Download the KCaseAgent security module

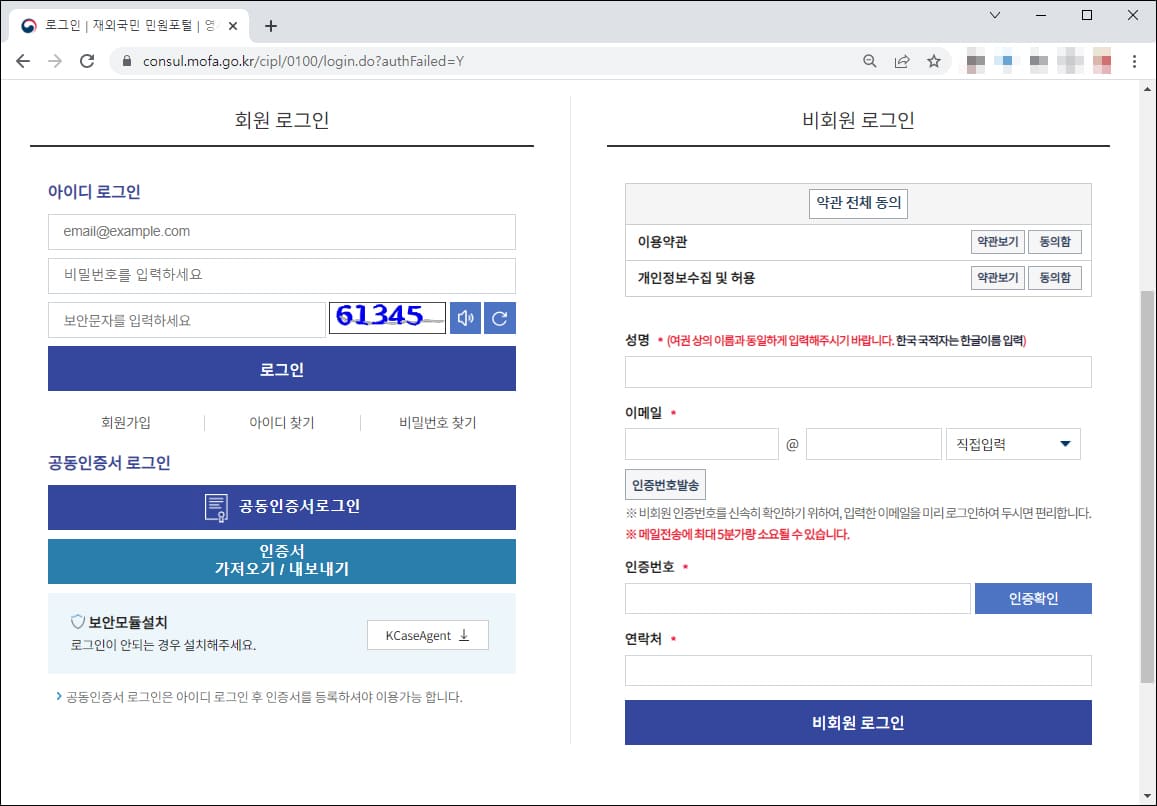[x=427, y=634]
